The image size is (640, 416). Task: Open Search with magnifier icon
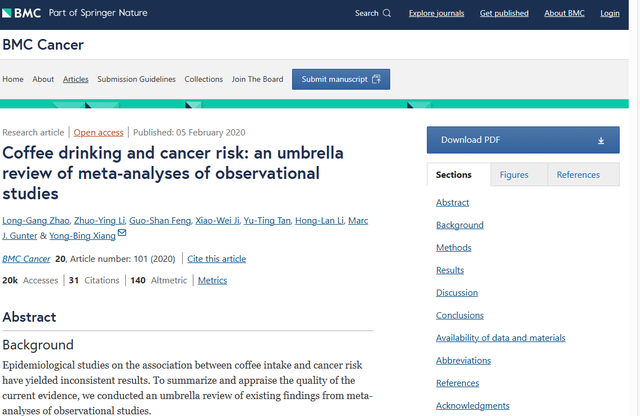tap(373, 13)
